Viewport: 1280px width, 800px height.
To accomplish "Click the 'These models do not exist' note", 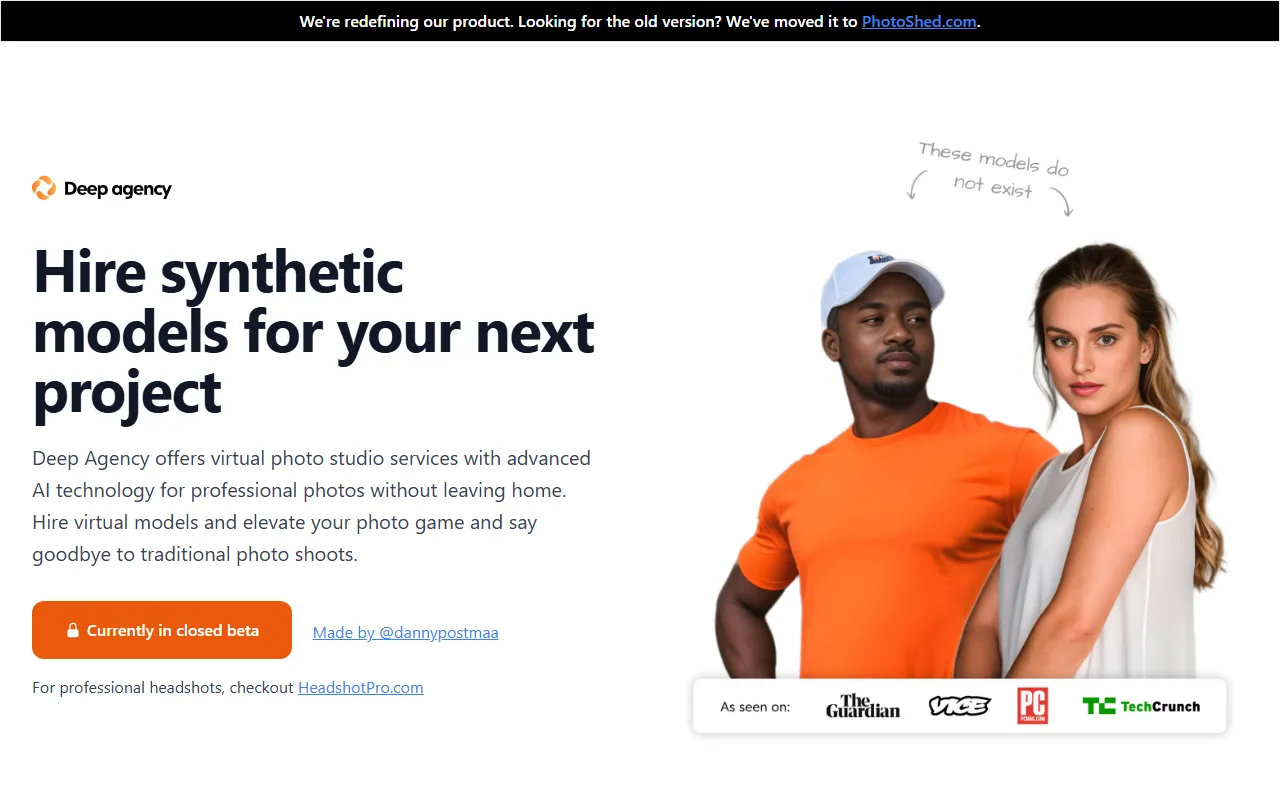I will tap(993, 171).
